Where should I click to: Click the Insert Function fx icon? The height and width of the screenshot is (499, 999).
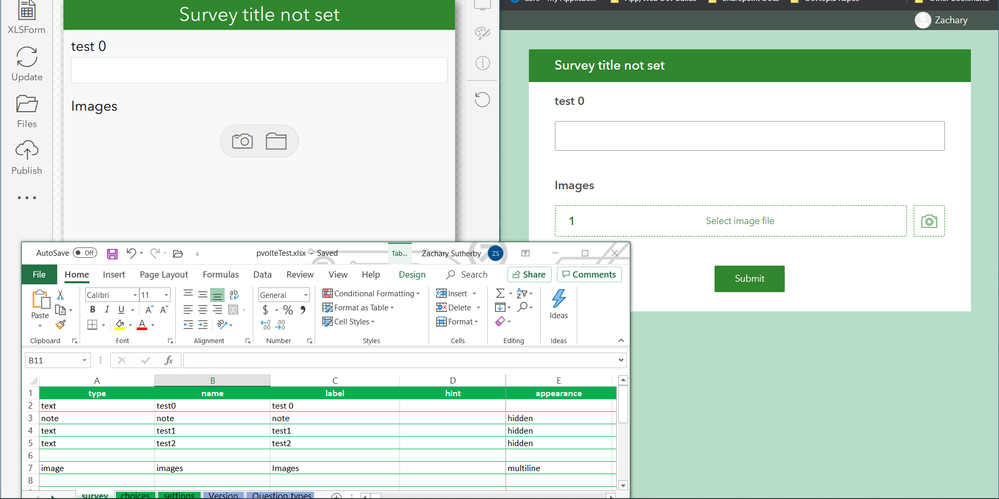click(168, 360)
